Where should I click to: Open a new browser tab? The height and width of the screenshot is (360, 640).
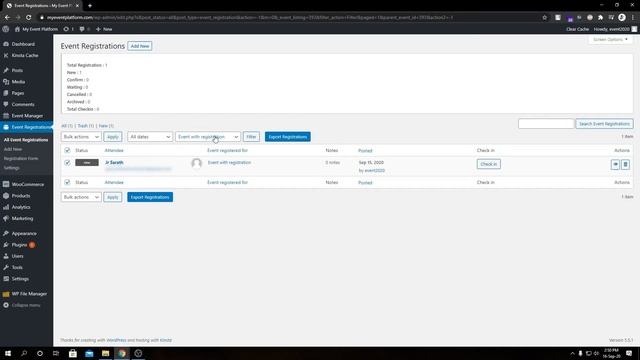[90, 6]
